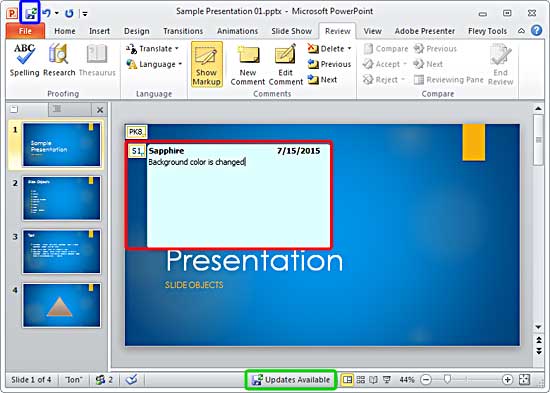
Task: Switch to Reading View icon
Action: [374, 380]
